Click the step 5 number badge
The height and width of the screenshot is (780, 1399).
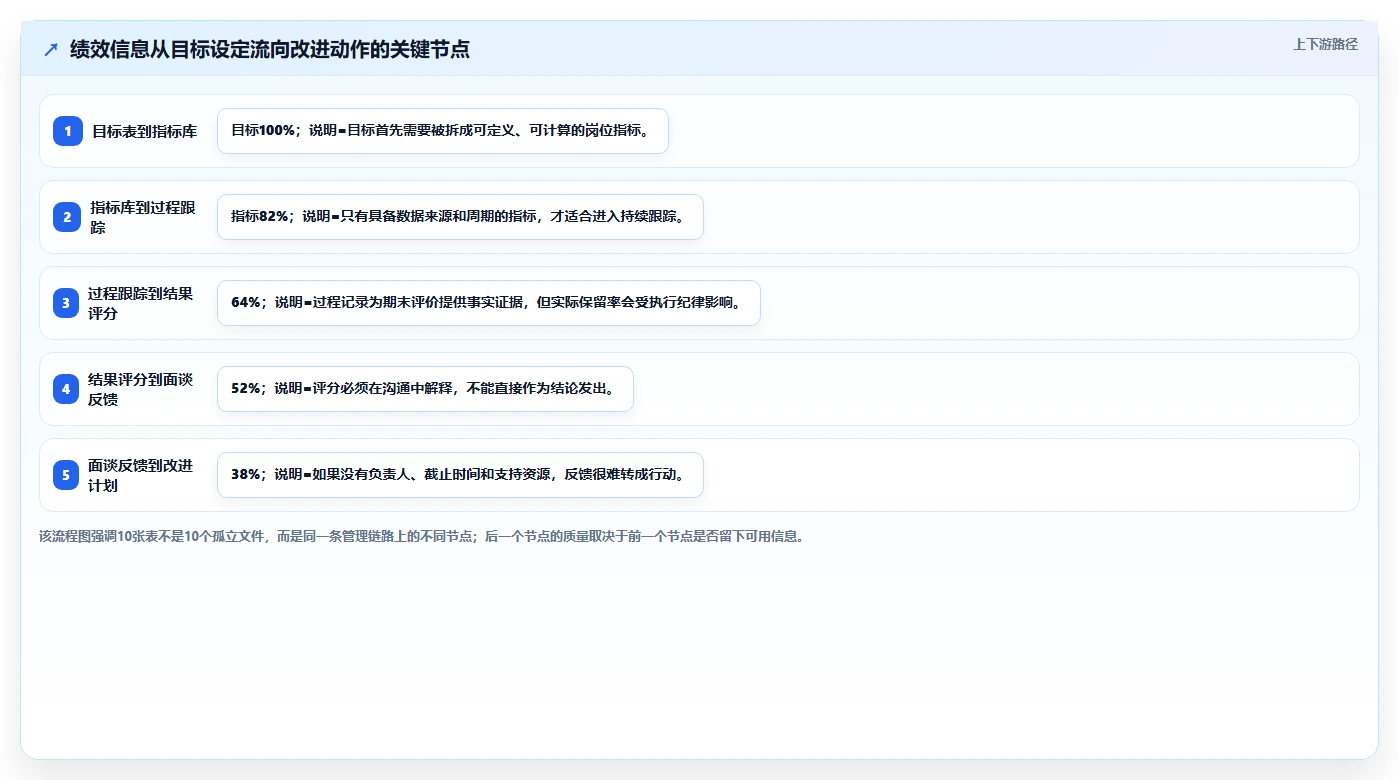[66, 475]
